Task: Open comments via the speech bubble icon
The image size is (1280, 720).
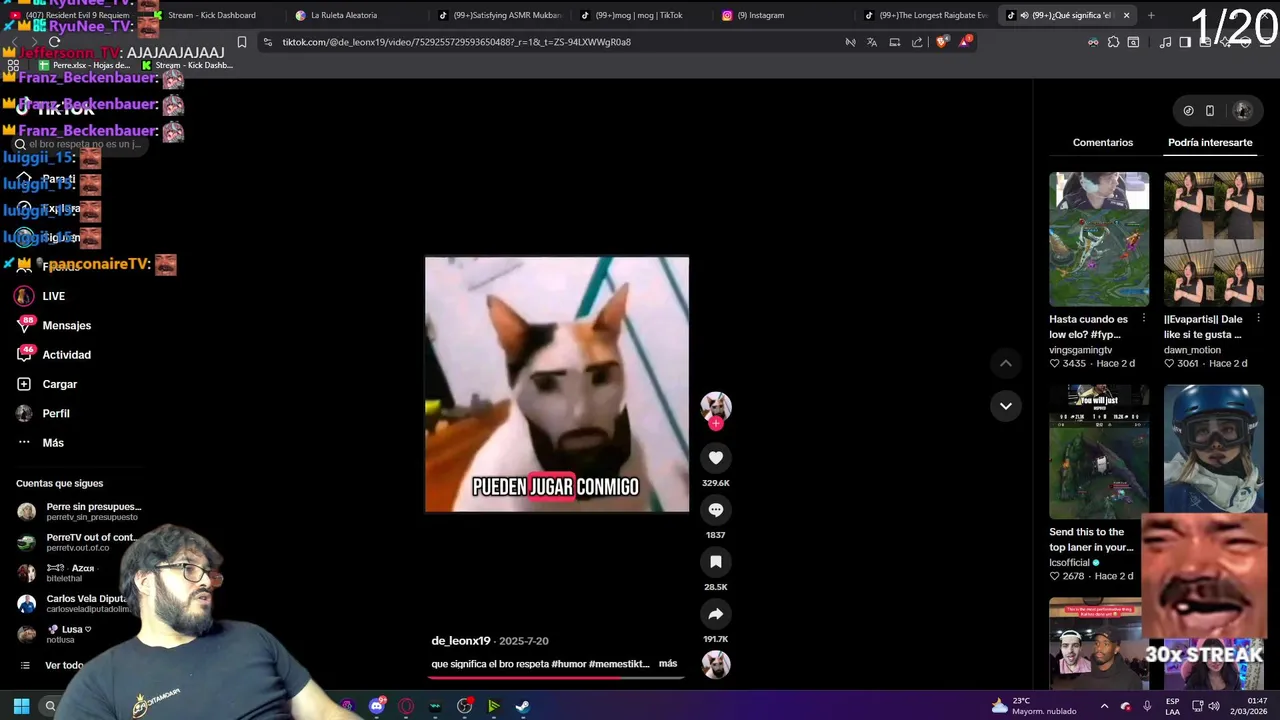Action: (715, 510)
